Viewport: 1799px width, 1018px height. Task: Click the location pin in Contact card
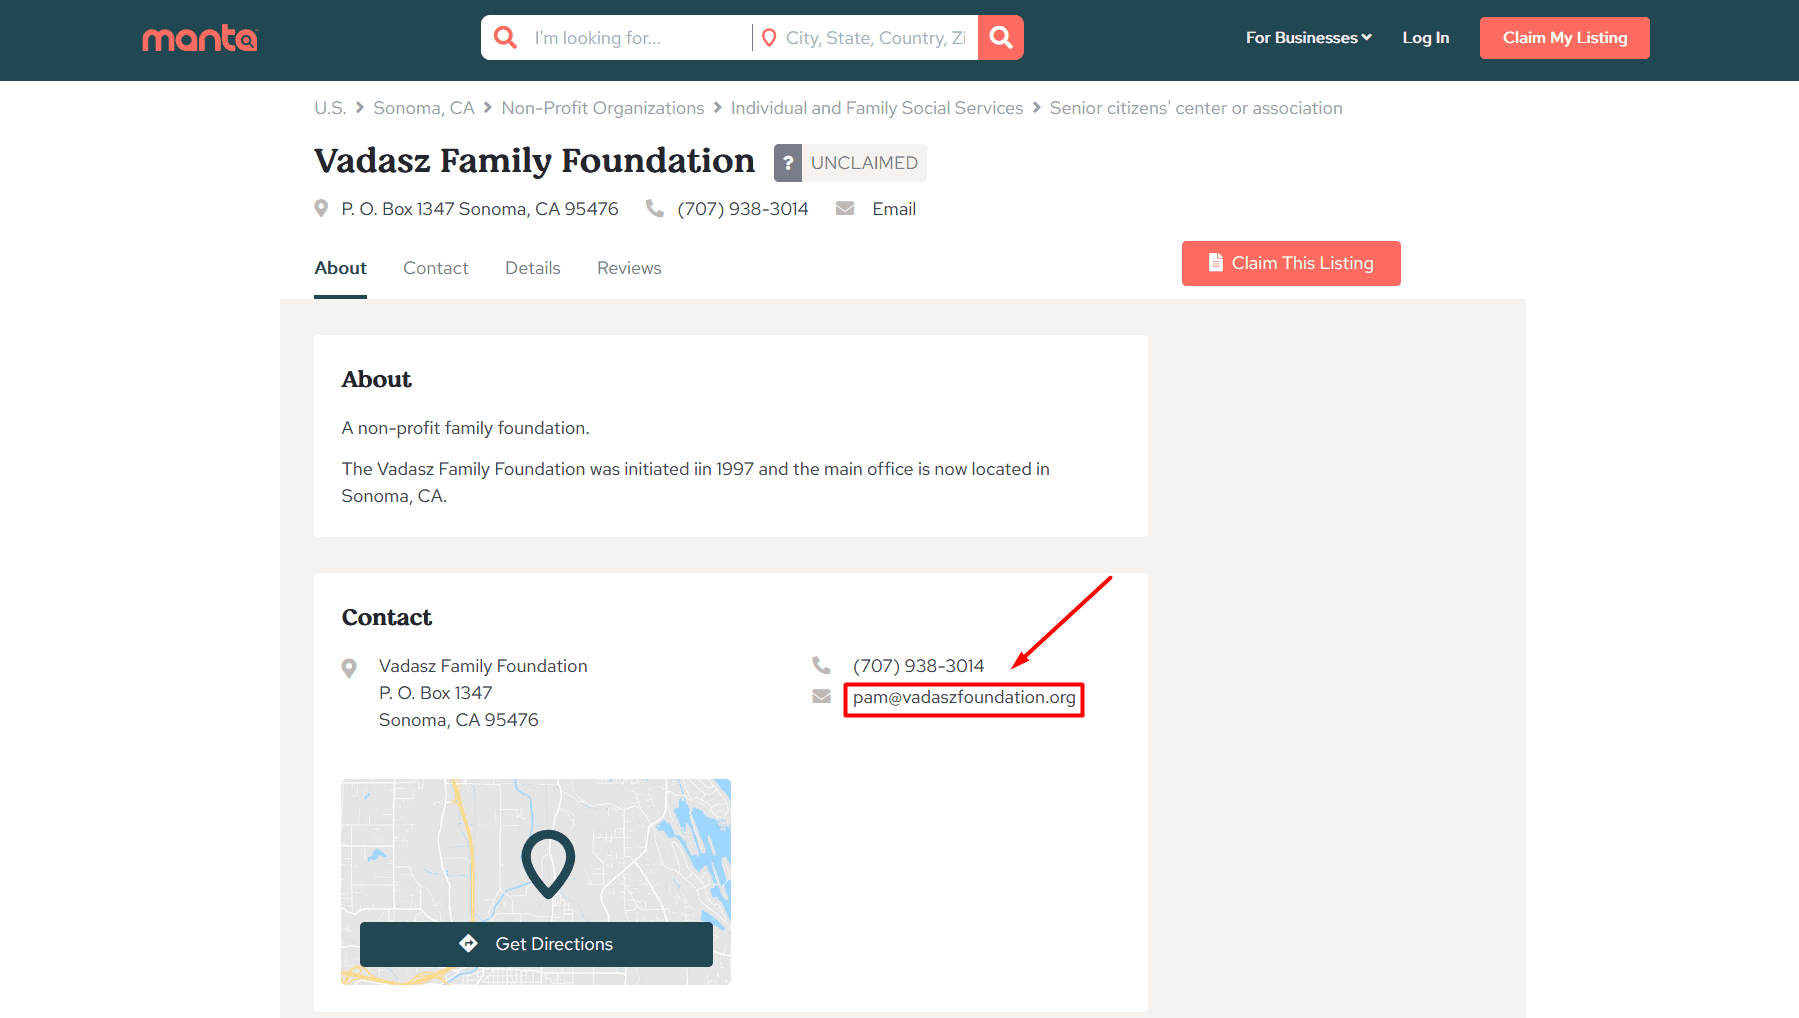(x=349, y=668)
